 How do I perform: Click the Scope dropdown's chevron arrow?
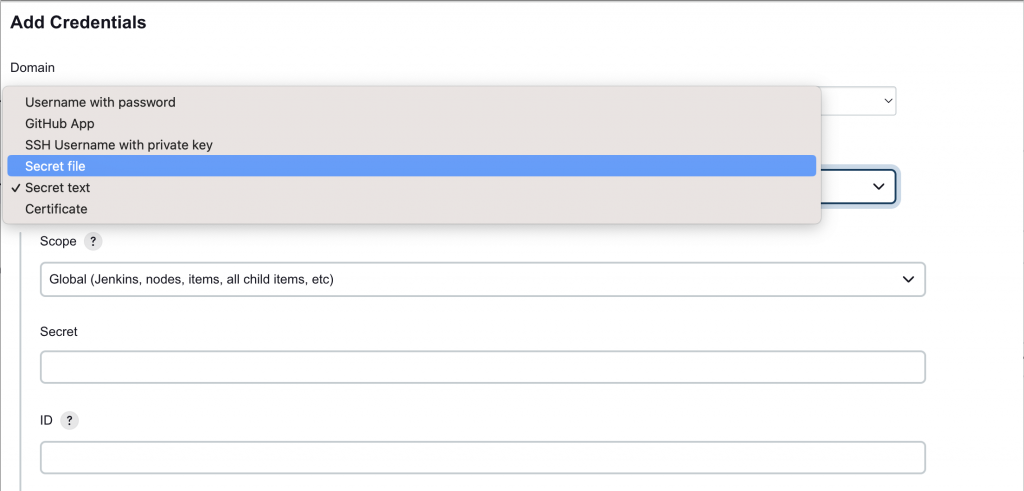tap(907, 279)
